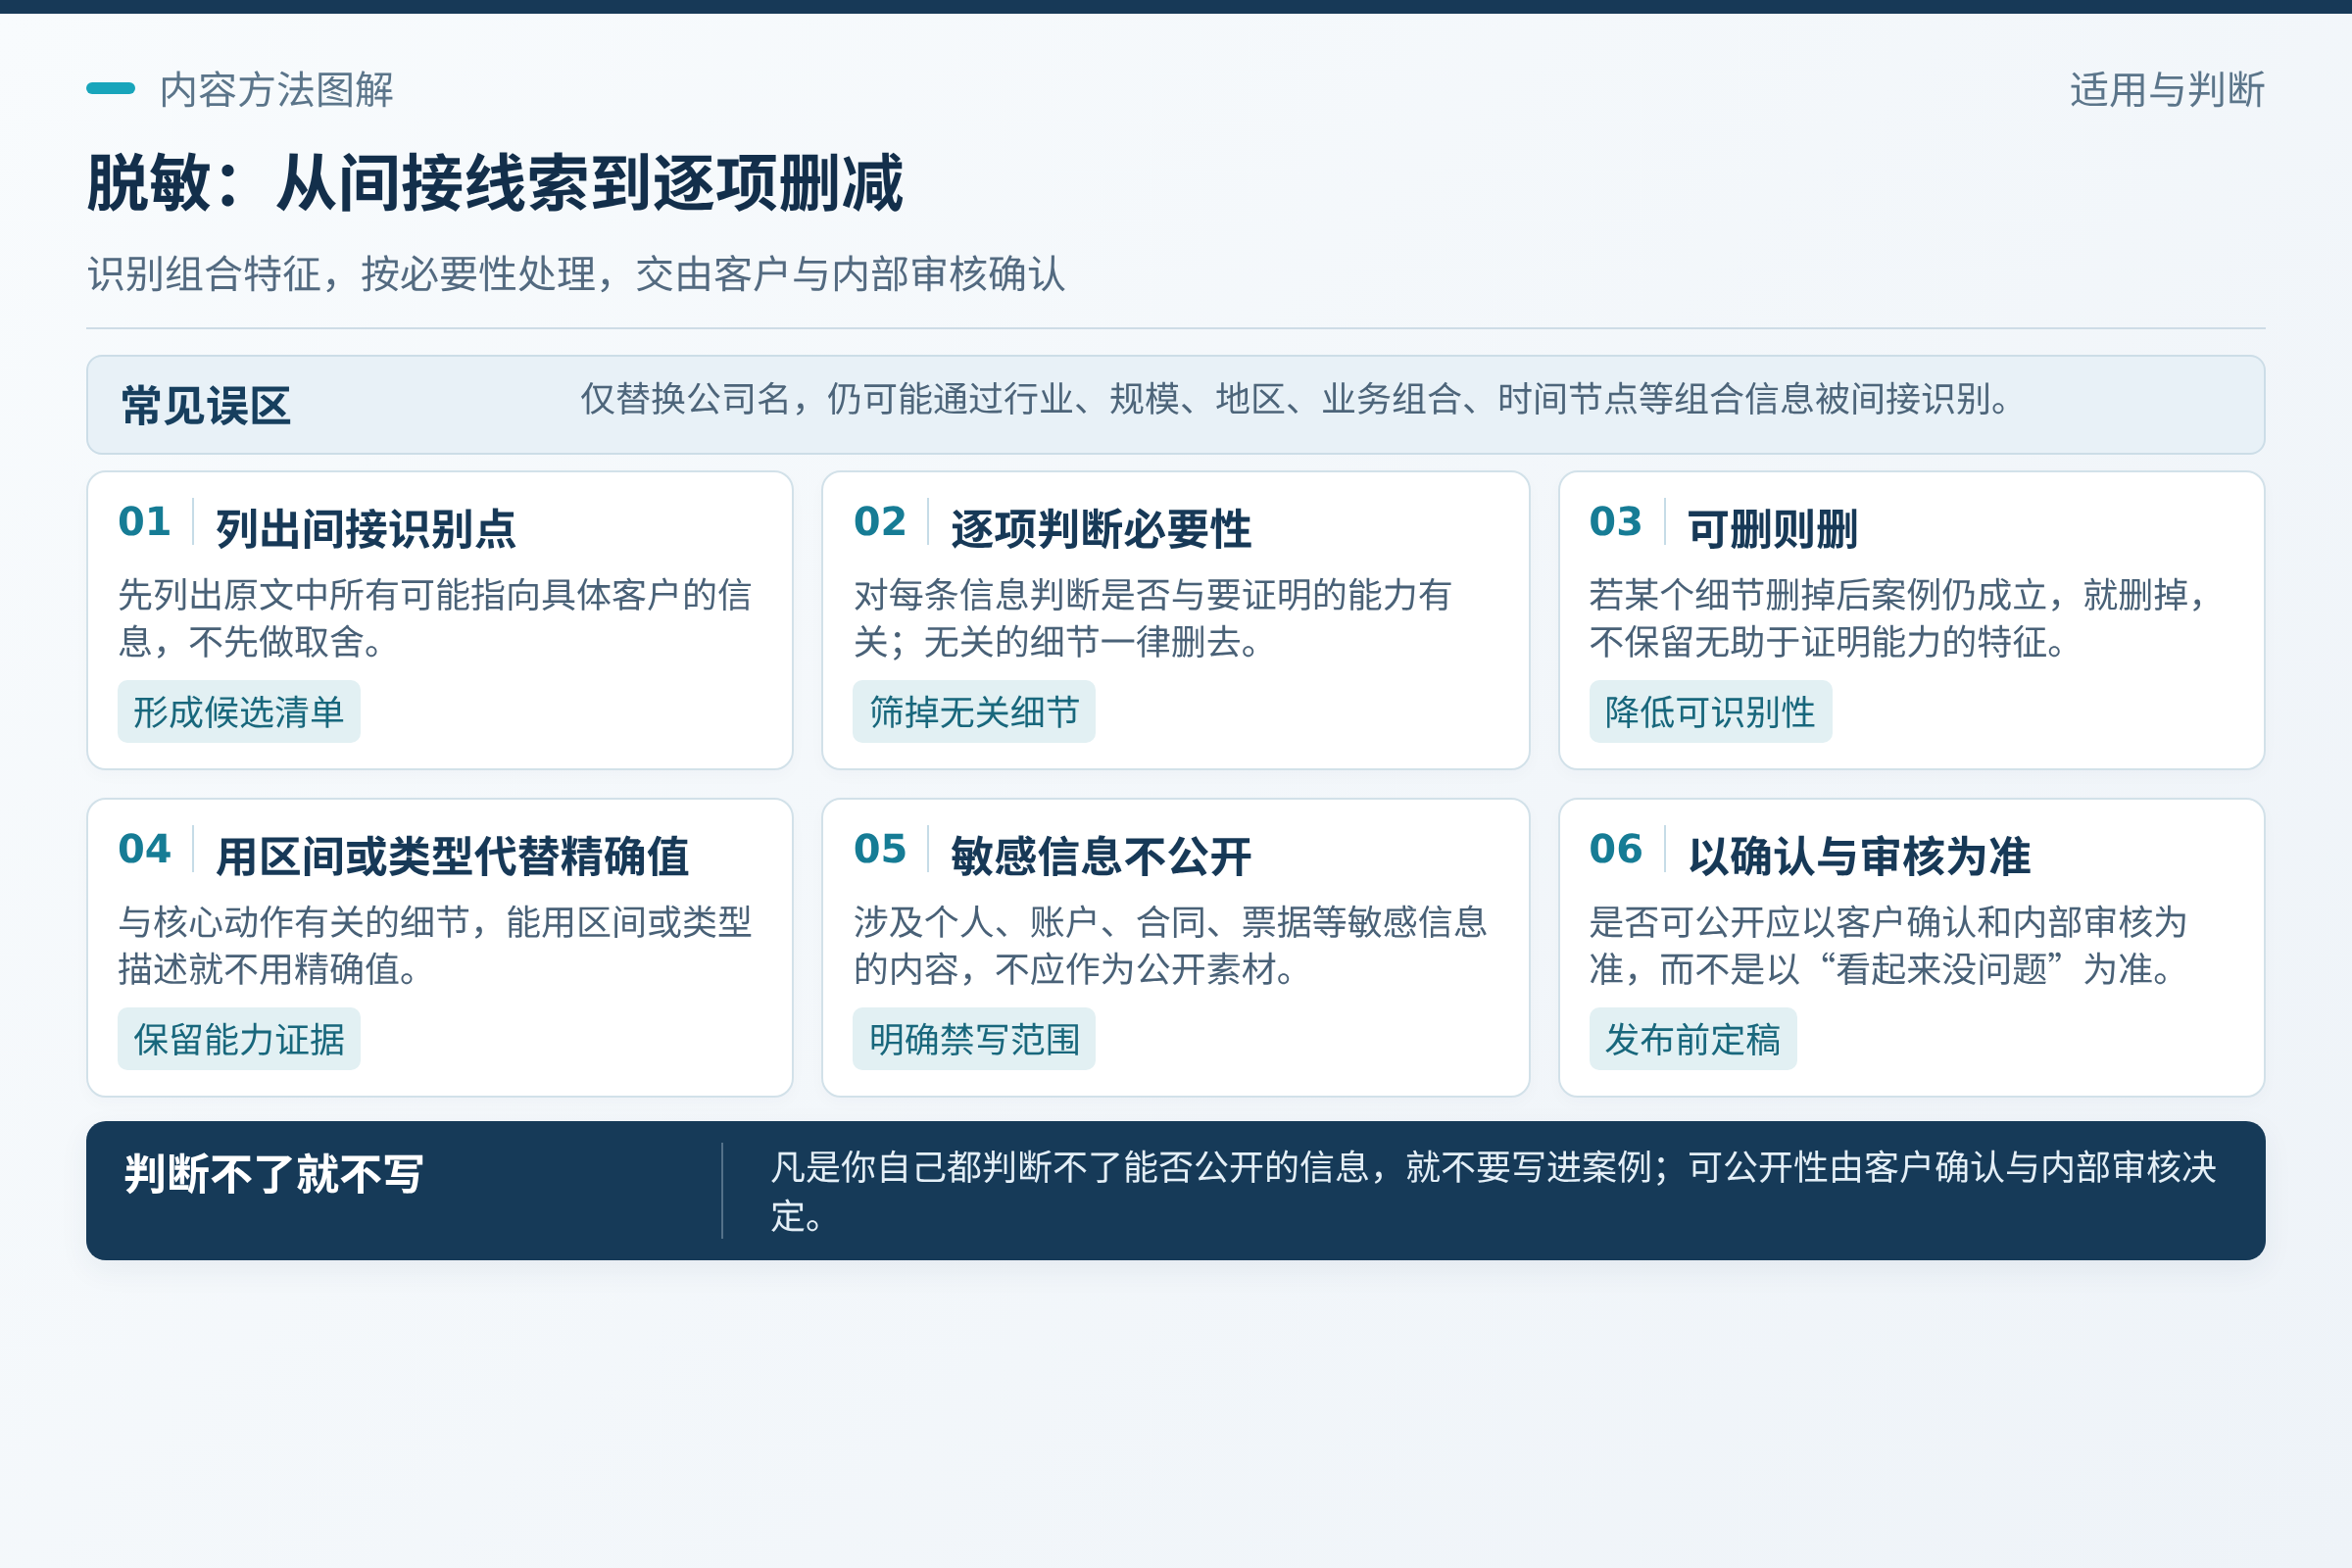Click the card title 逐项判断必要性
Screen dimensions: 2352x1568
[1101, 529]
